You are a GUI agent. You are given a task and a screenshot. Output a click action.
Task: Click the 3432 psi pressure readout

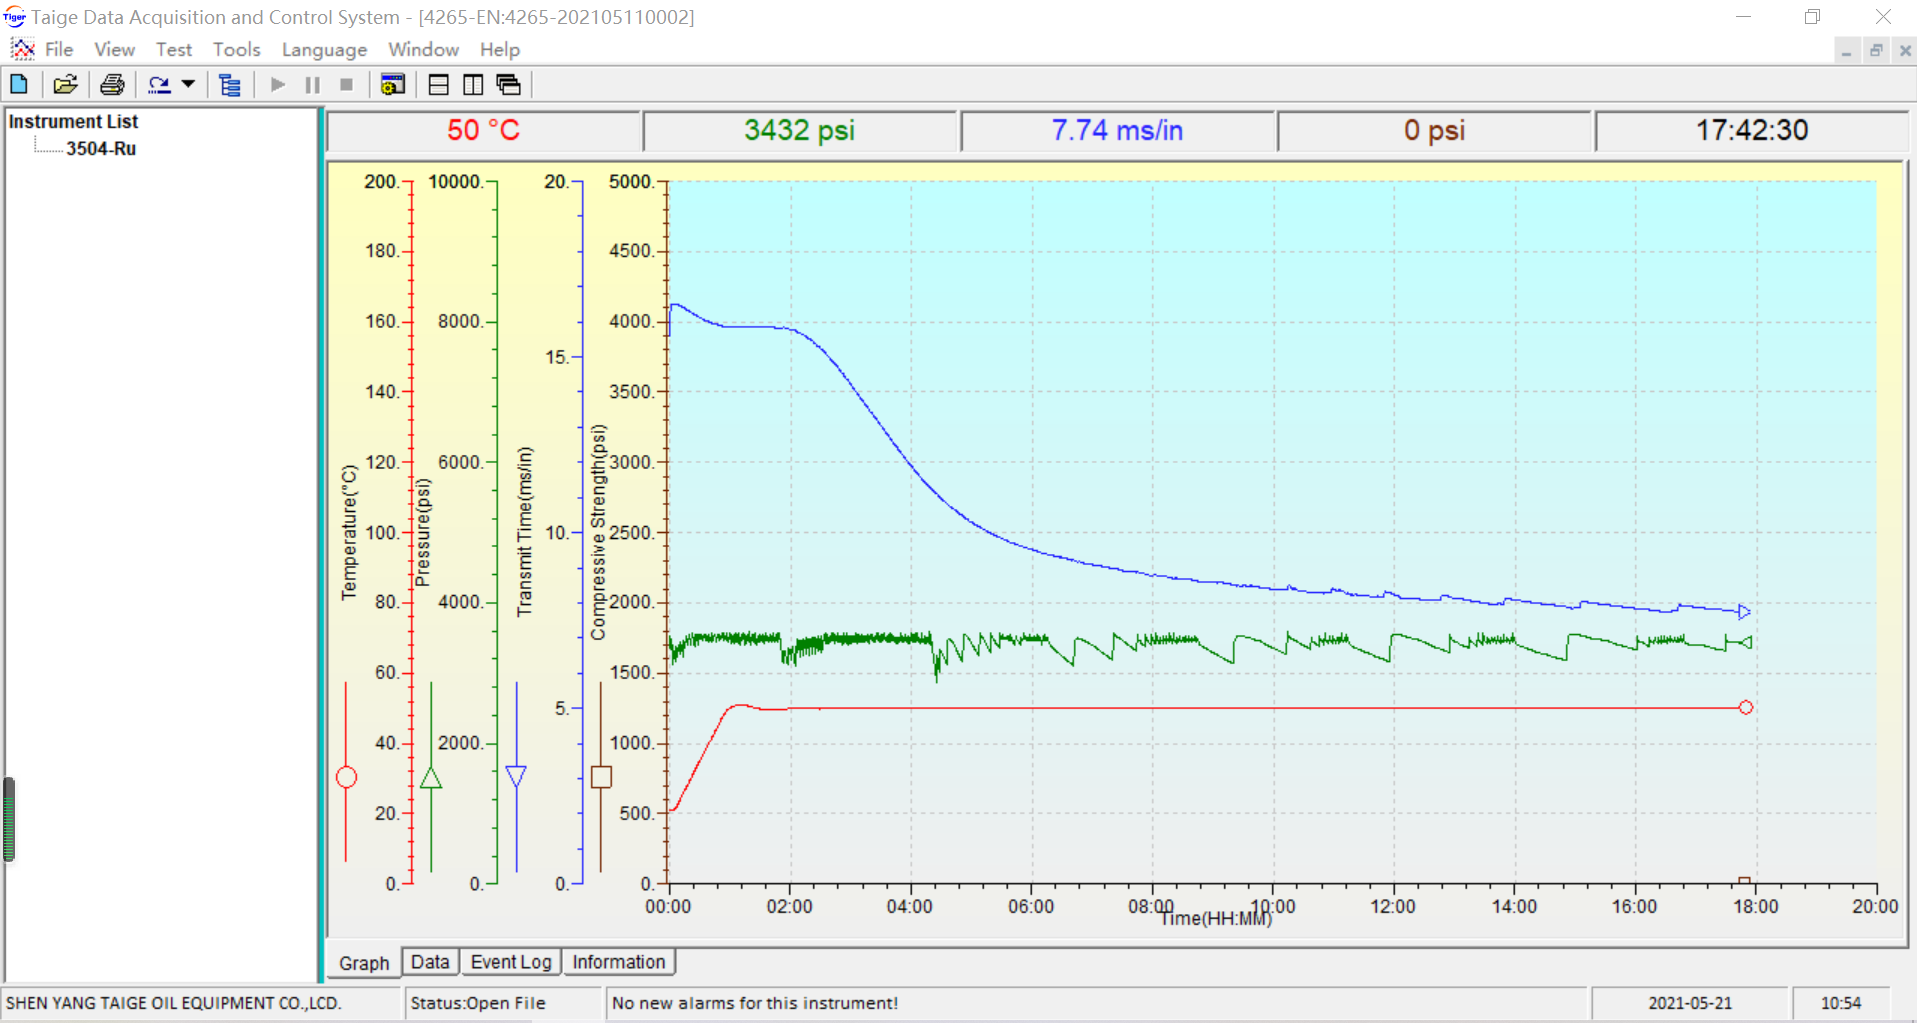coord(800,130)
